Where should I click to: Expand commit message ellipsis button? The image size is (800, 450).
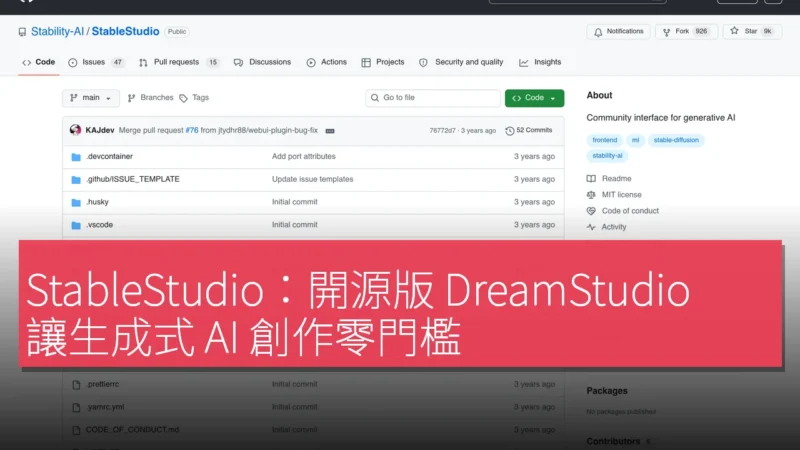pyautogui.click(x=330, y=131)
